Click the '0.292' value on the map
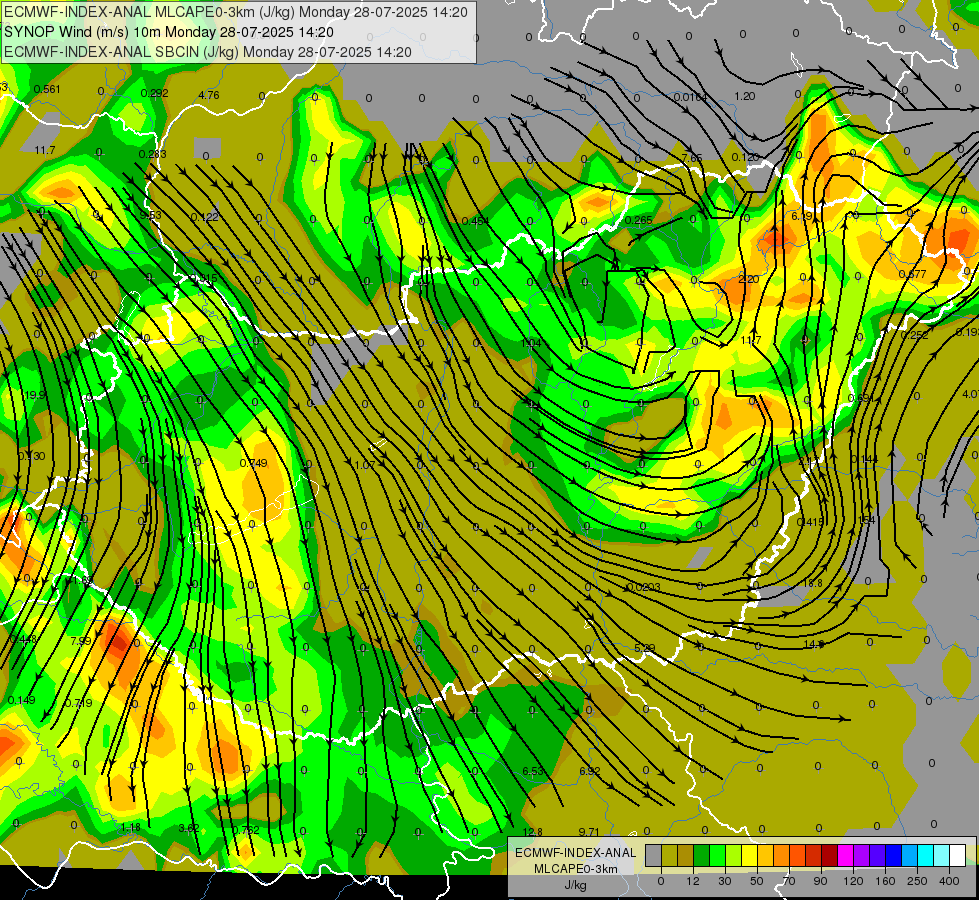Image resolution: width=979 pixels, height=900 pixels. 154,94
